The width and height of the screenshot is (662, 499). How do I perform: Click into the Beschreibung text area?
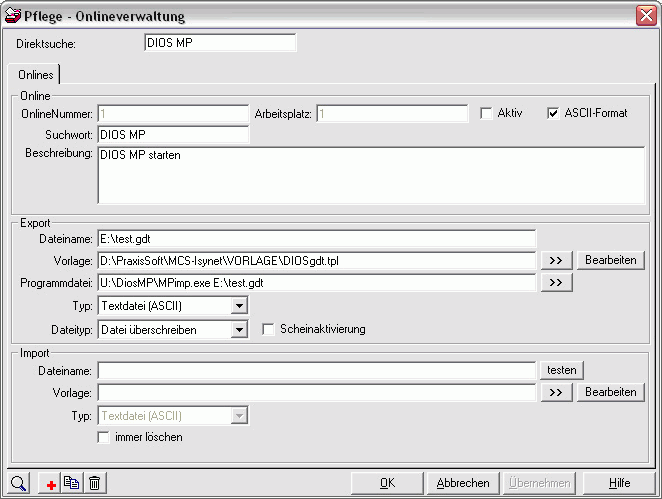(x=371, y=175)
